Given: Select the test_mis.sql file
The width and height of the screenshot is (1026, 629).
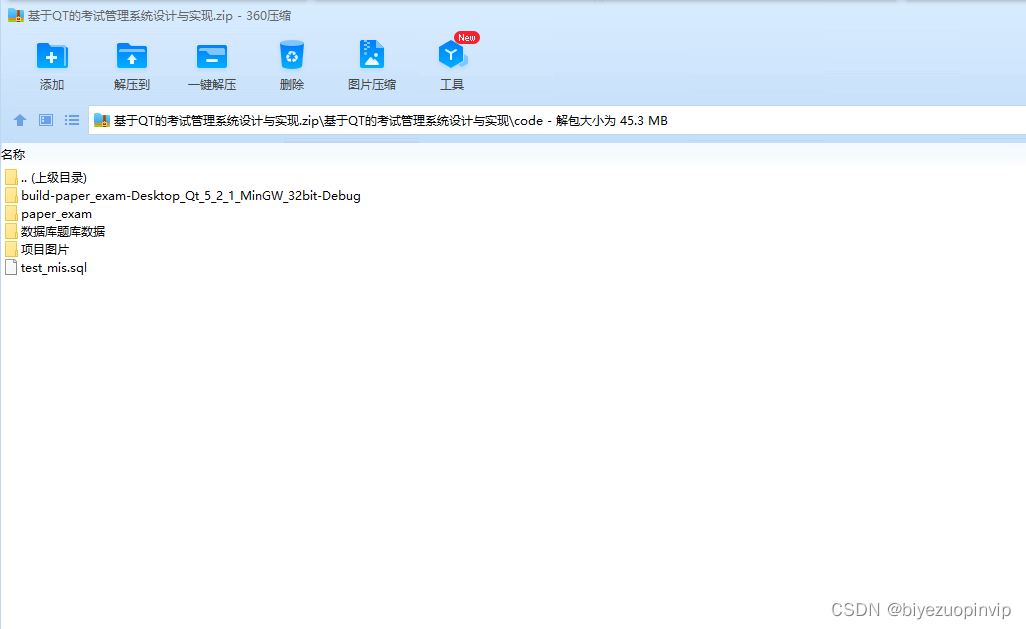Looking at the screenshot, I should point(52,267).
